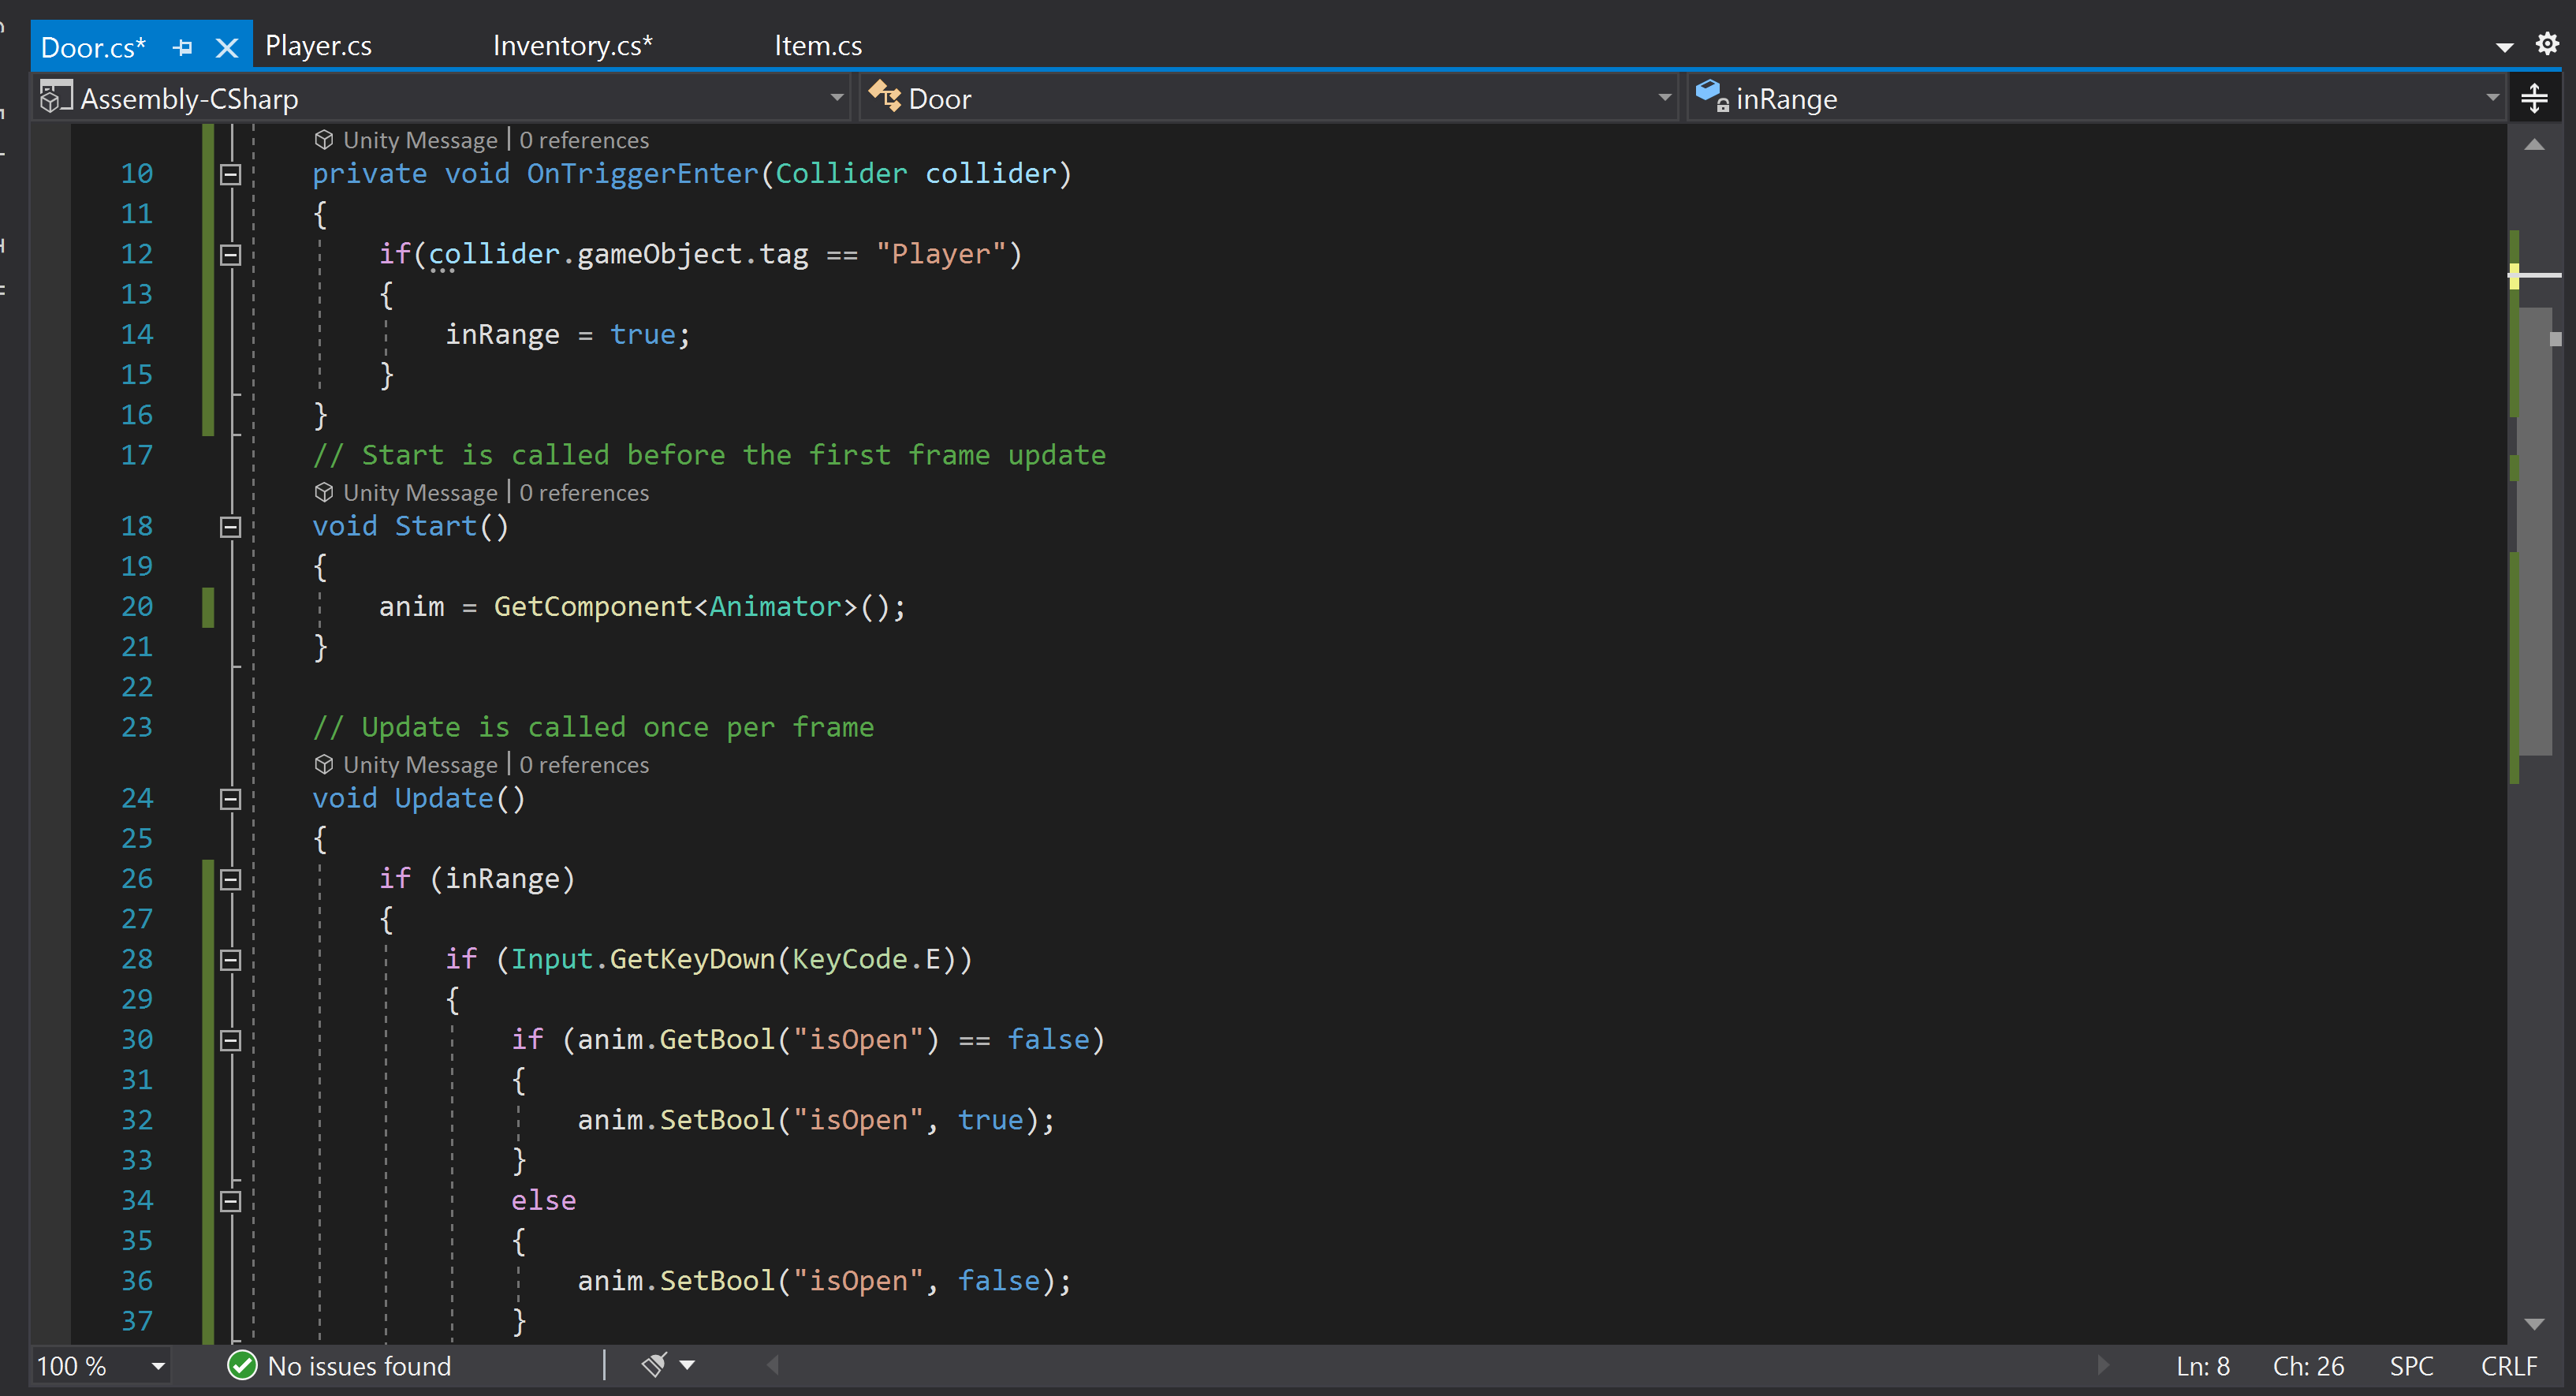Click the split editor window icon

tap(2534, 98)
